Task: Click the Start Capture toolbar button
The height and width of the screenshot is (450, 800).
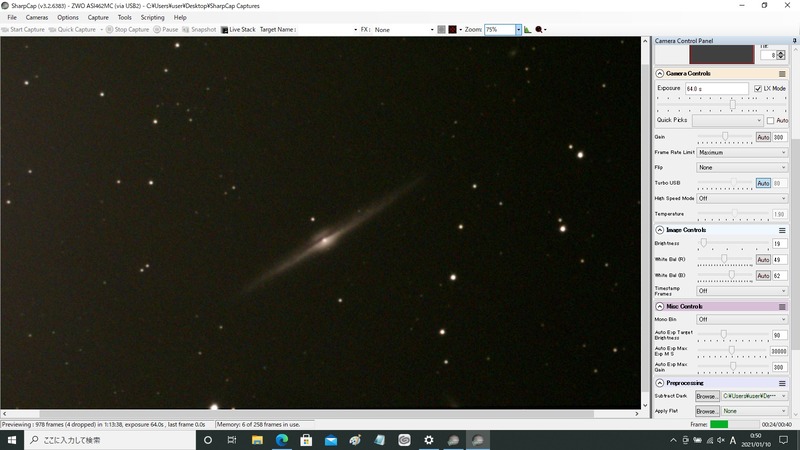Action: pyautogui.click(x=23, y=30)
